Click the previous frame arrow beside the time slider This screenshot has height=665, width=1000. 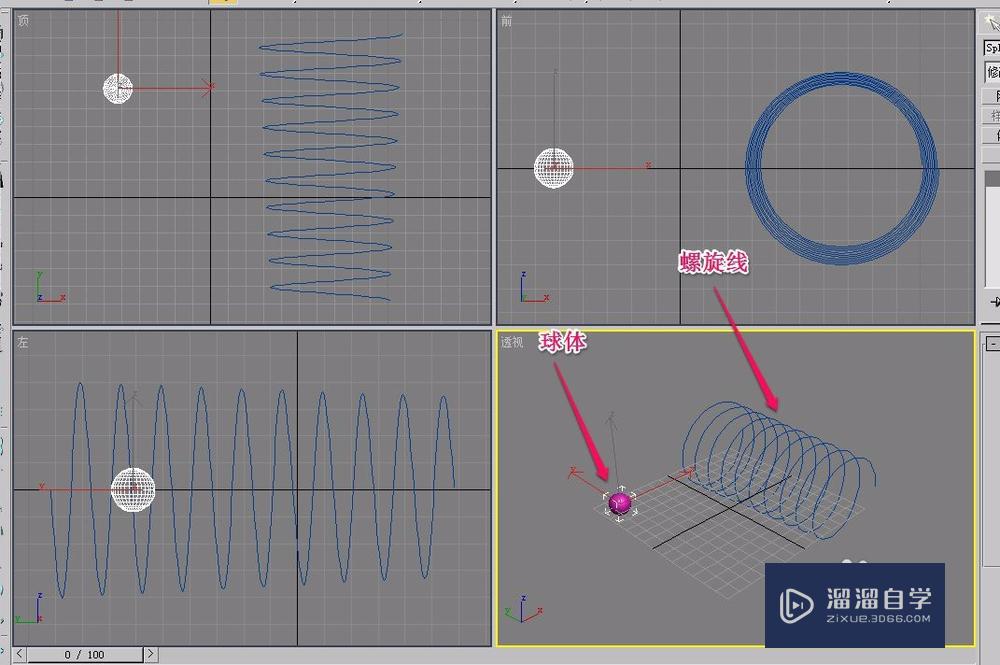click(x=20, y=654)
